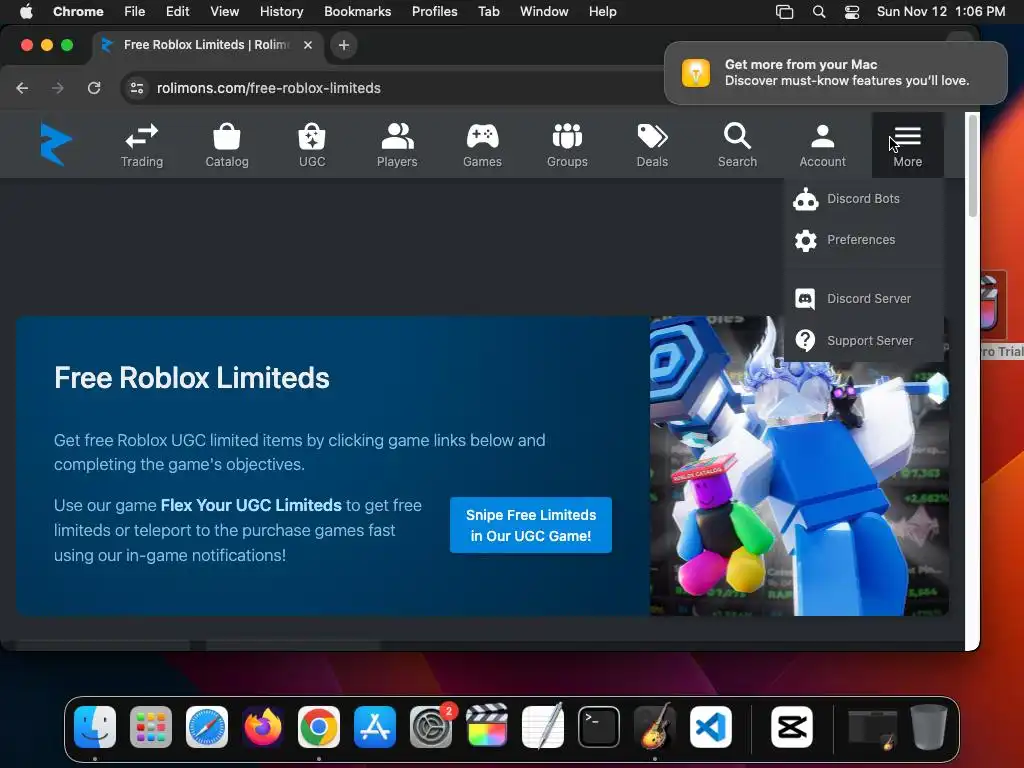Close the Free Roblox Limiteds tab
This screenshot has width=1024, height=768.
tap(308, 44)
